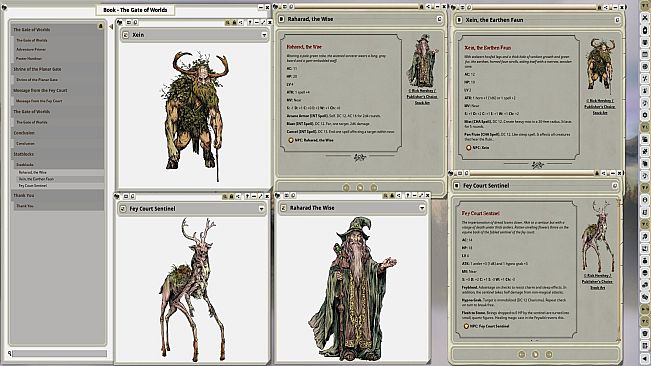The width and height of the screenshot is (651, 366).
Task: Go to previous page in Raharad statblock window
Action: pyautogui.click(x=346, y=188)
